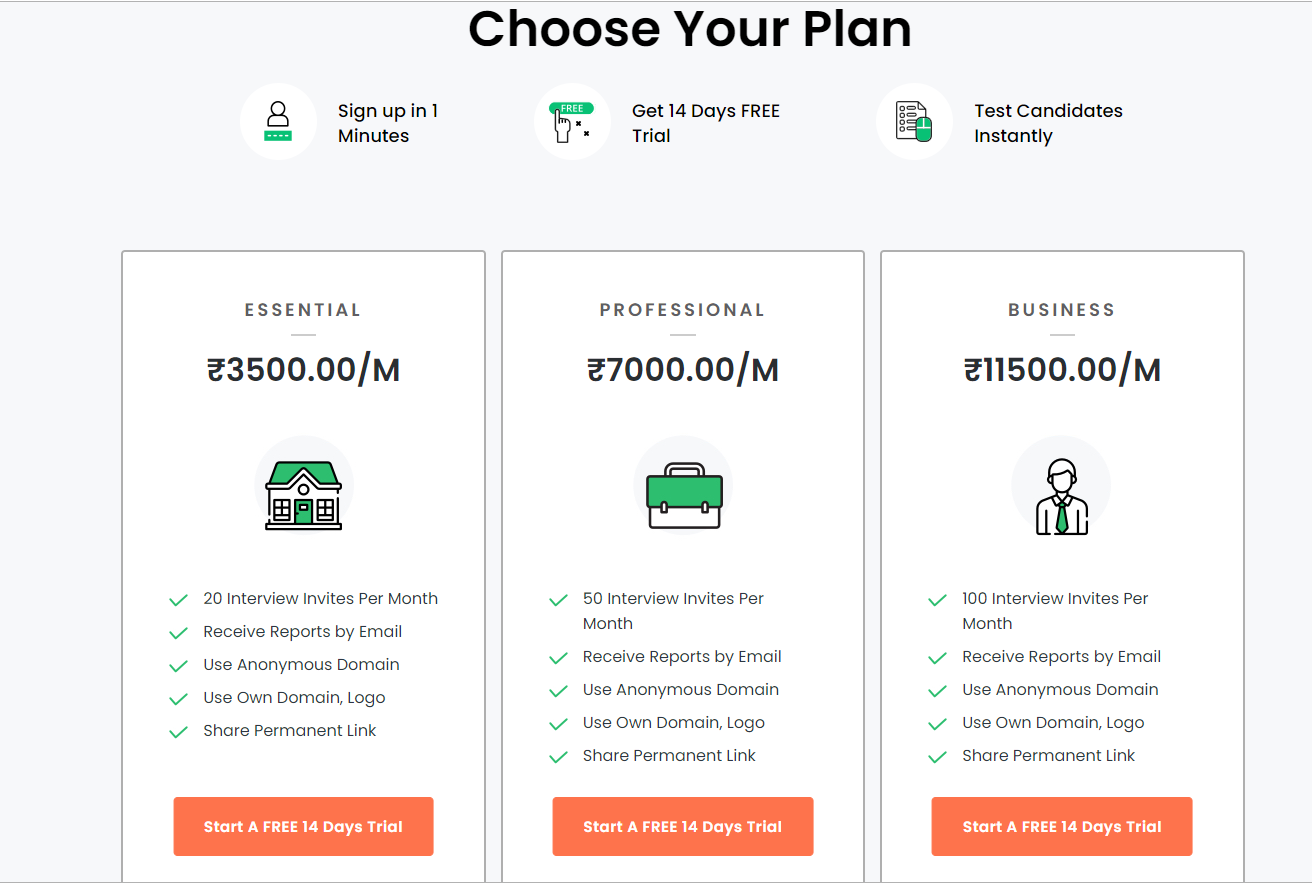Click the ESSENTIAL plan title

(303, 310)
